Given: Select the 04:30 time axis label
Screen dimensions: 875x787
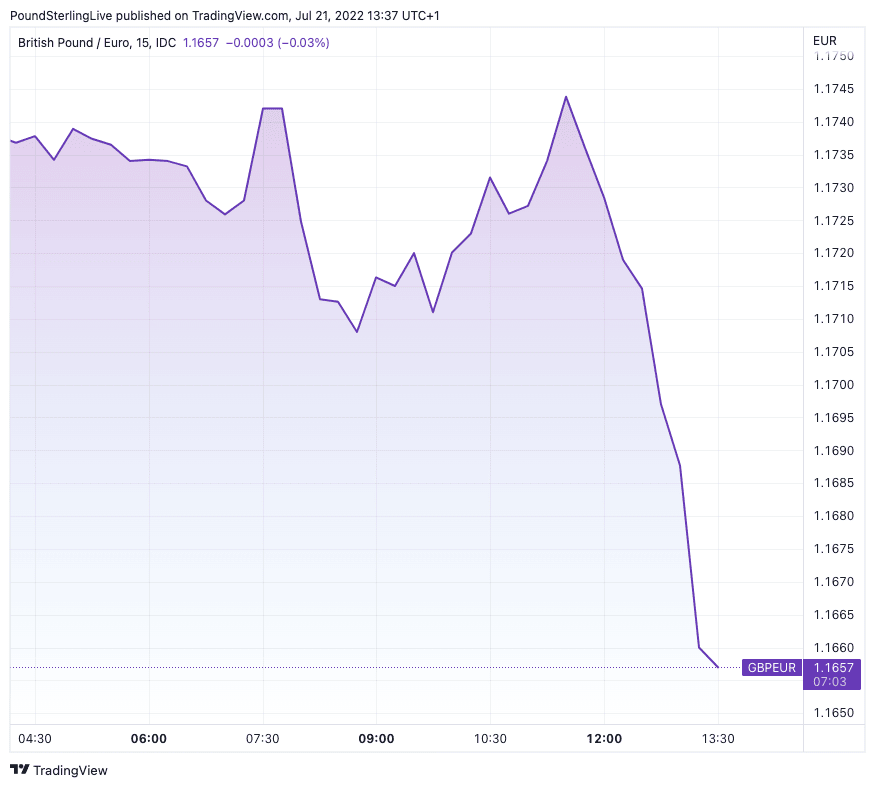Looking at the screenshot, I should pos(35,739).
